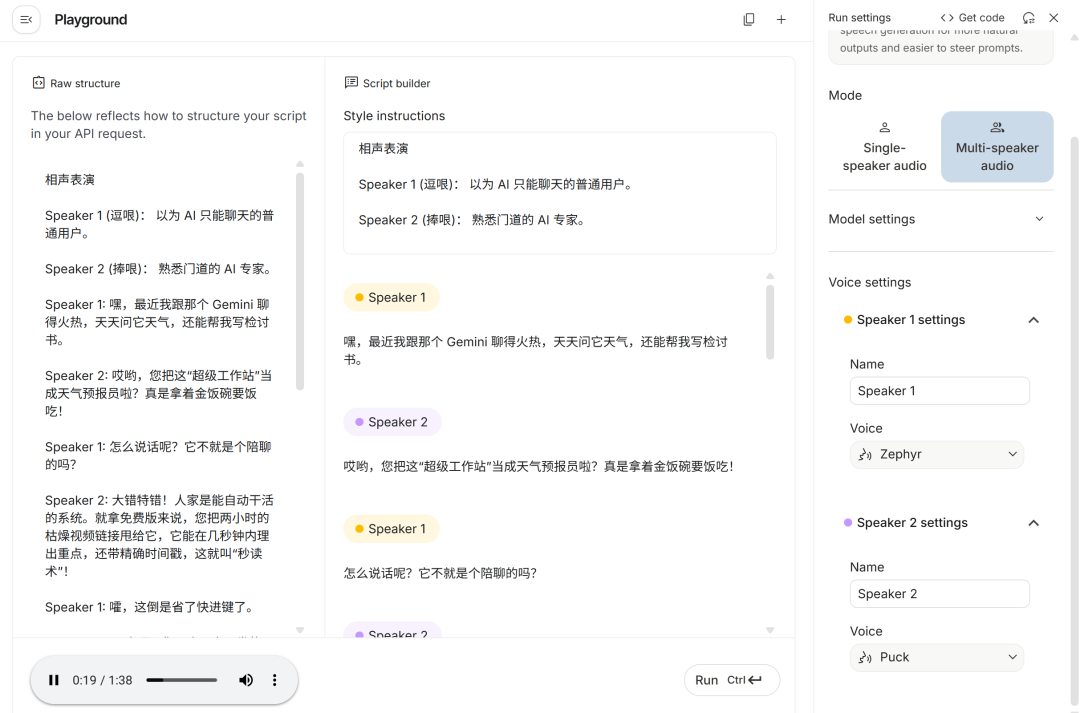Click the Raw structure icon
The image size is (1080, 713).
pos(39,83)
